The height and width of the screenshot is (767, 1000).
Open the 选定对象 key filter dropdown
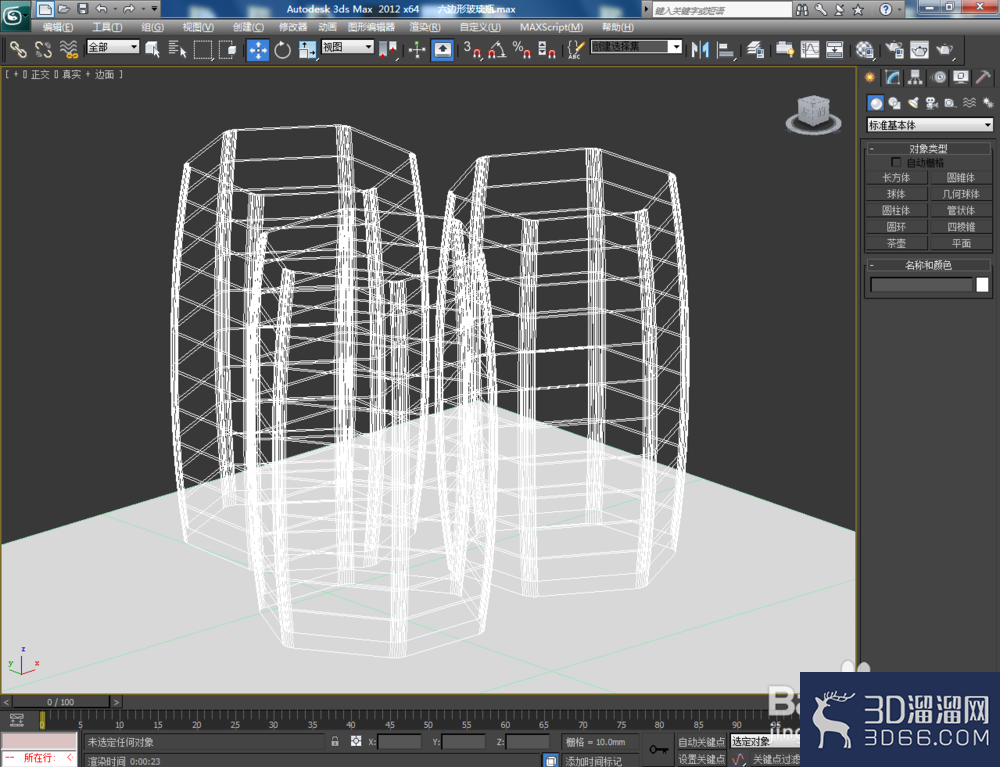coord(765,741)
